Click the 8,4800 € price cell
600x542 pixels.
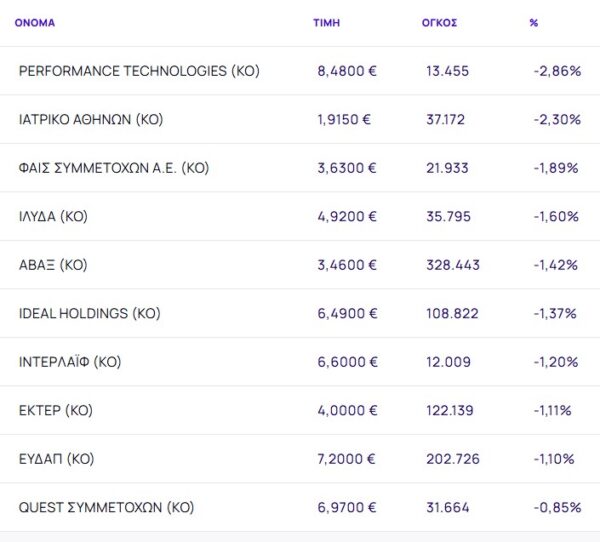[x=346, y=71]
